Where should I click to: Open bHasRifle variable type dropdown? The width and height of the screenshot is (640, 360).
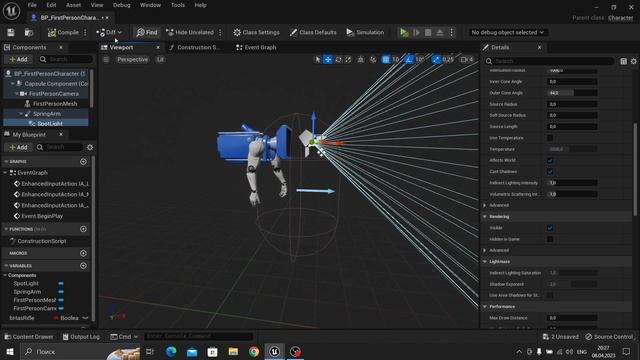tap(70, 318)
